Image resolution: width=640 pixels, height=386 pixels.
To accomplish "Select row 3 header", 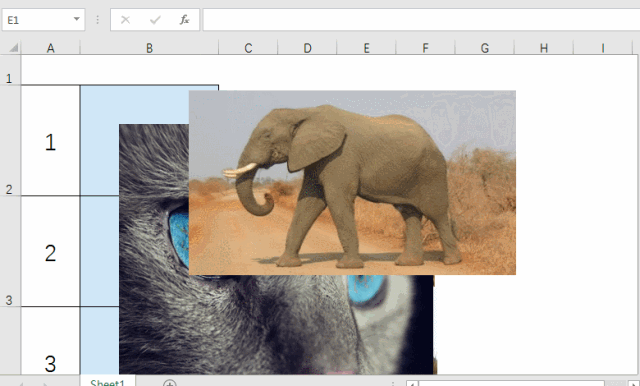I will pyautogui.click(x=10, y=251).
